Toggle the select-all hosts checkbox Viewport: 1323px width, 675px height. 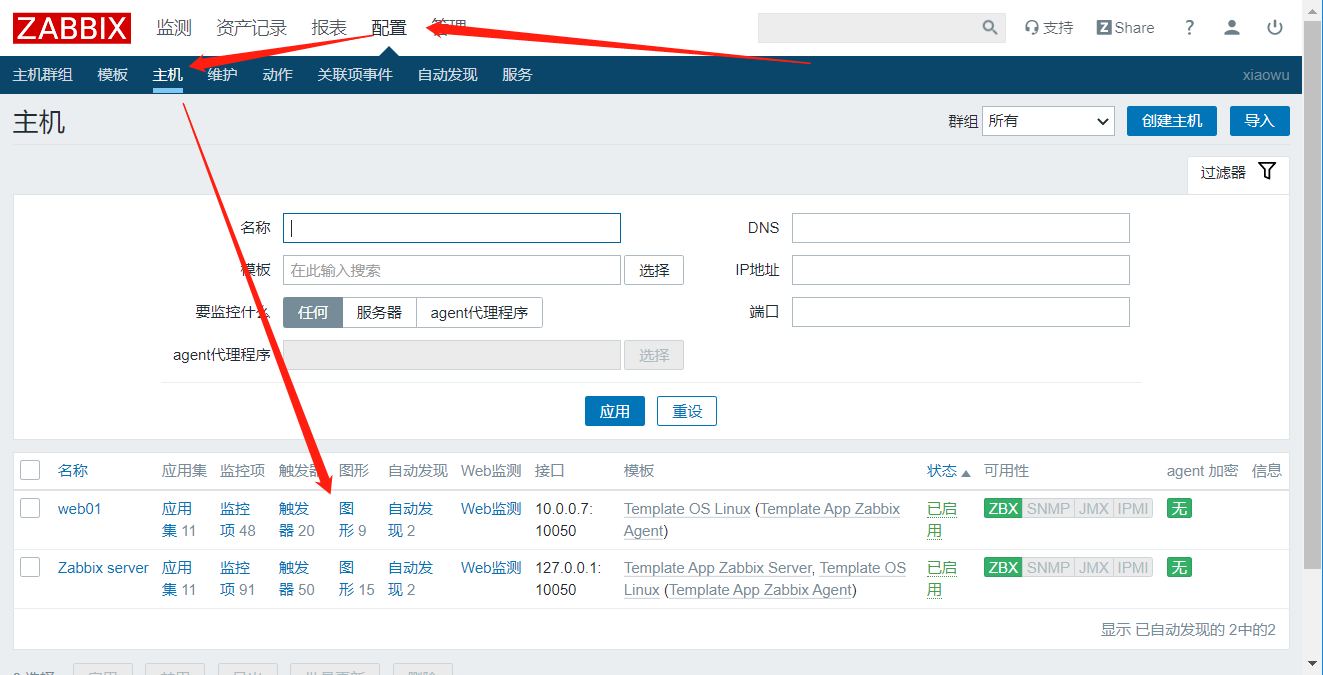[x=30, y=470]
